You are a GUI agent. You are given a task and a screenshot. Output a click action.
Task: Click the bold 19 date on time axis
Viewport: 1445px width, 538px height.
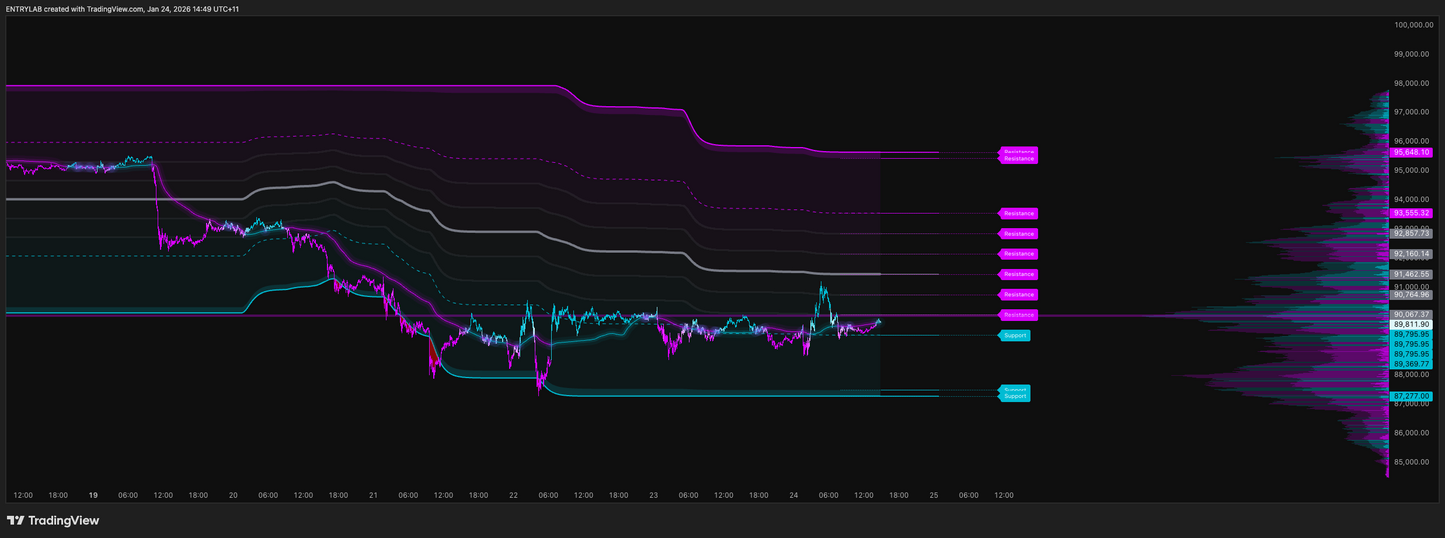click(93, 495)
